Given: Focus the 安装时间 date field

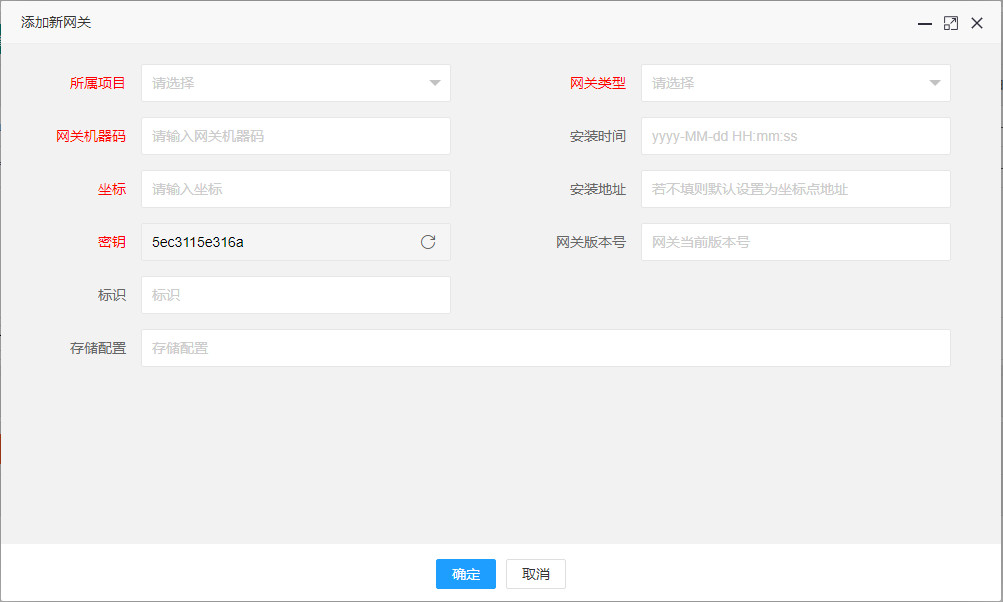Looking at the screenshot, I should (796, 136).
